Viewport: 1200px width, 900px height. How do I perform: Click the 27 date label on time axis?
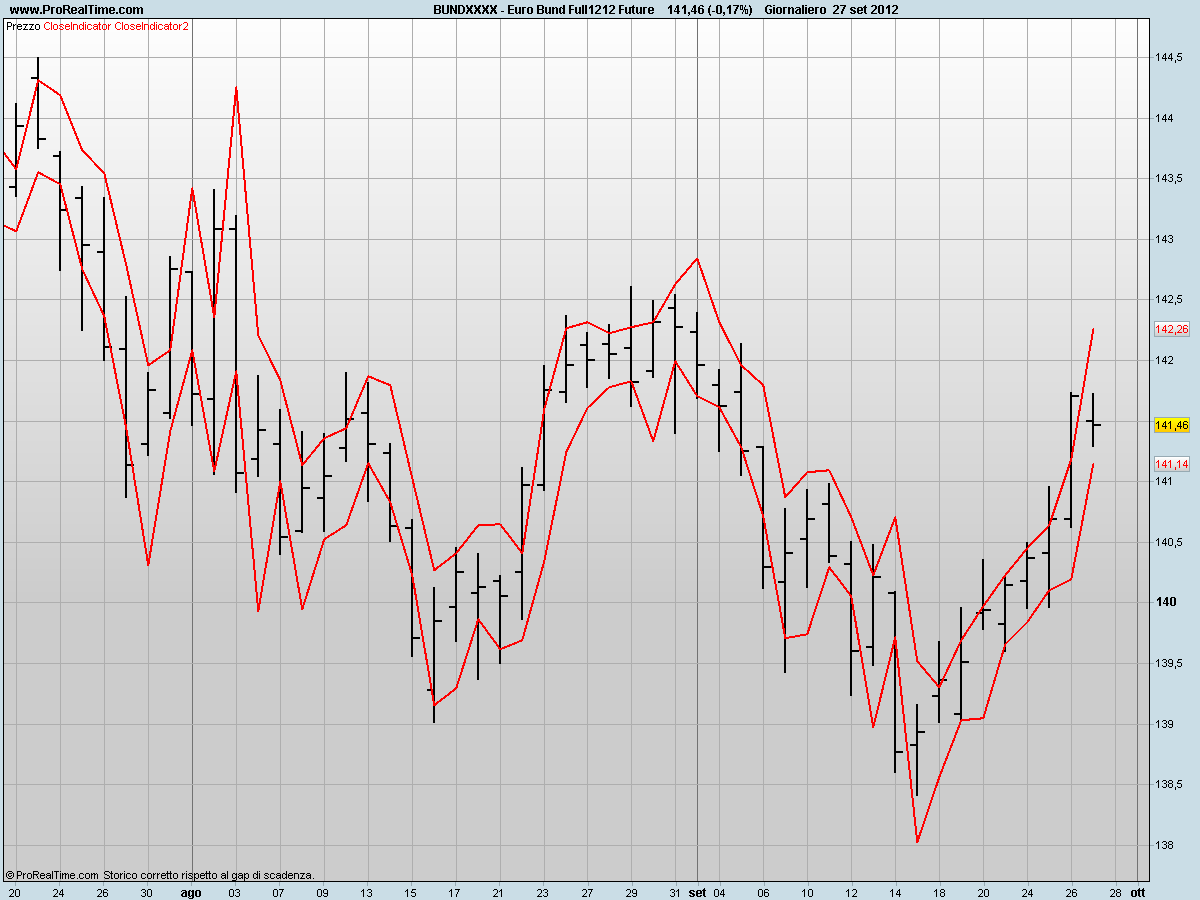coord(587,891)
